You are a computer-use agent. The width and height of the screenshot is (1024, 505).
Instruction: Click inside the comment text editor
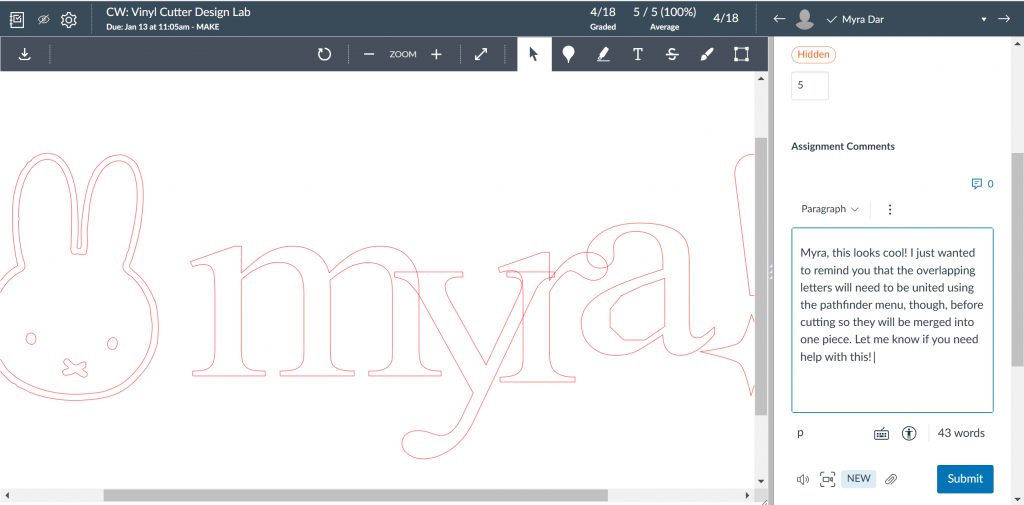pyautogui.click(x=892, y=320)
